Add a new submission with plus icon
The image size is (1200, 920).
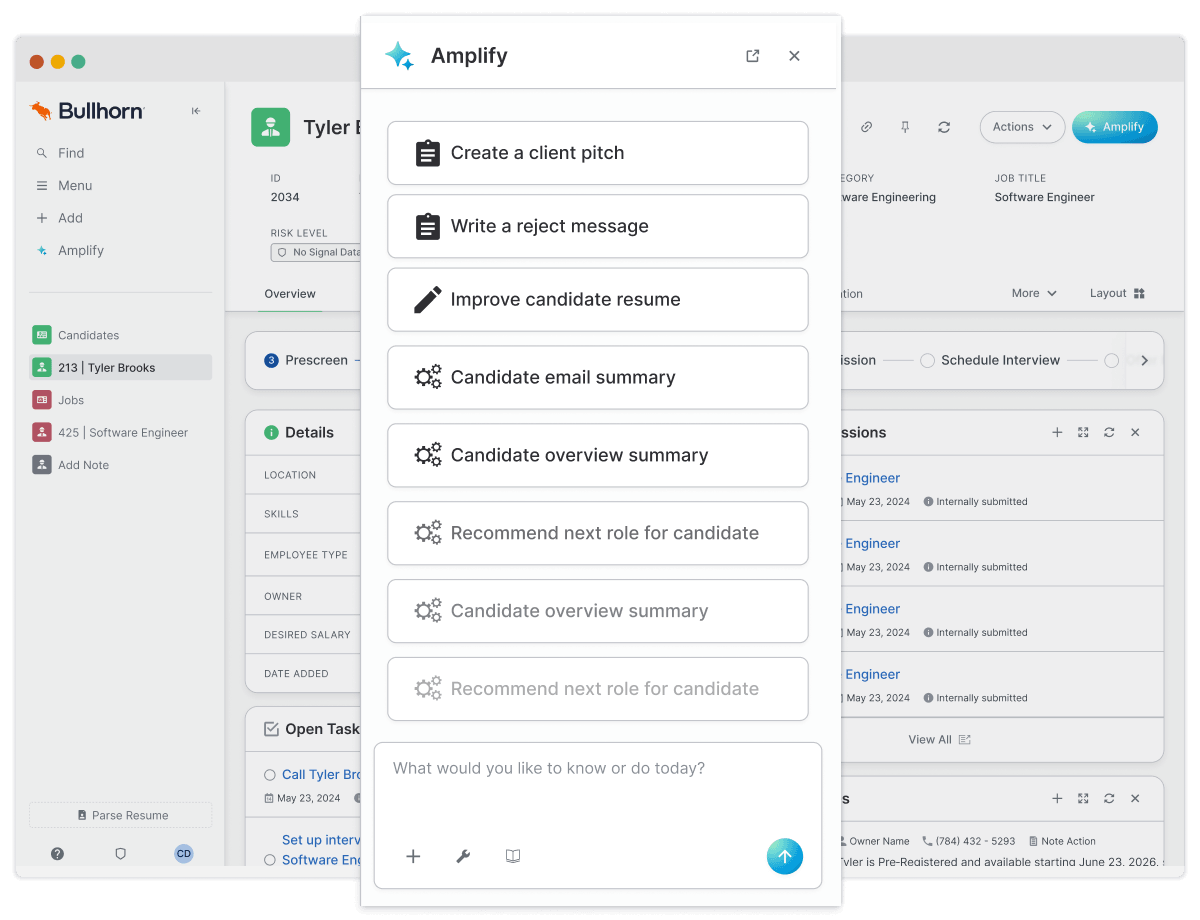click(1057, 432)
